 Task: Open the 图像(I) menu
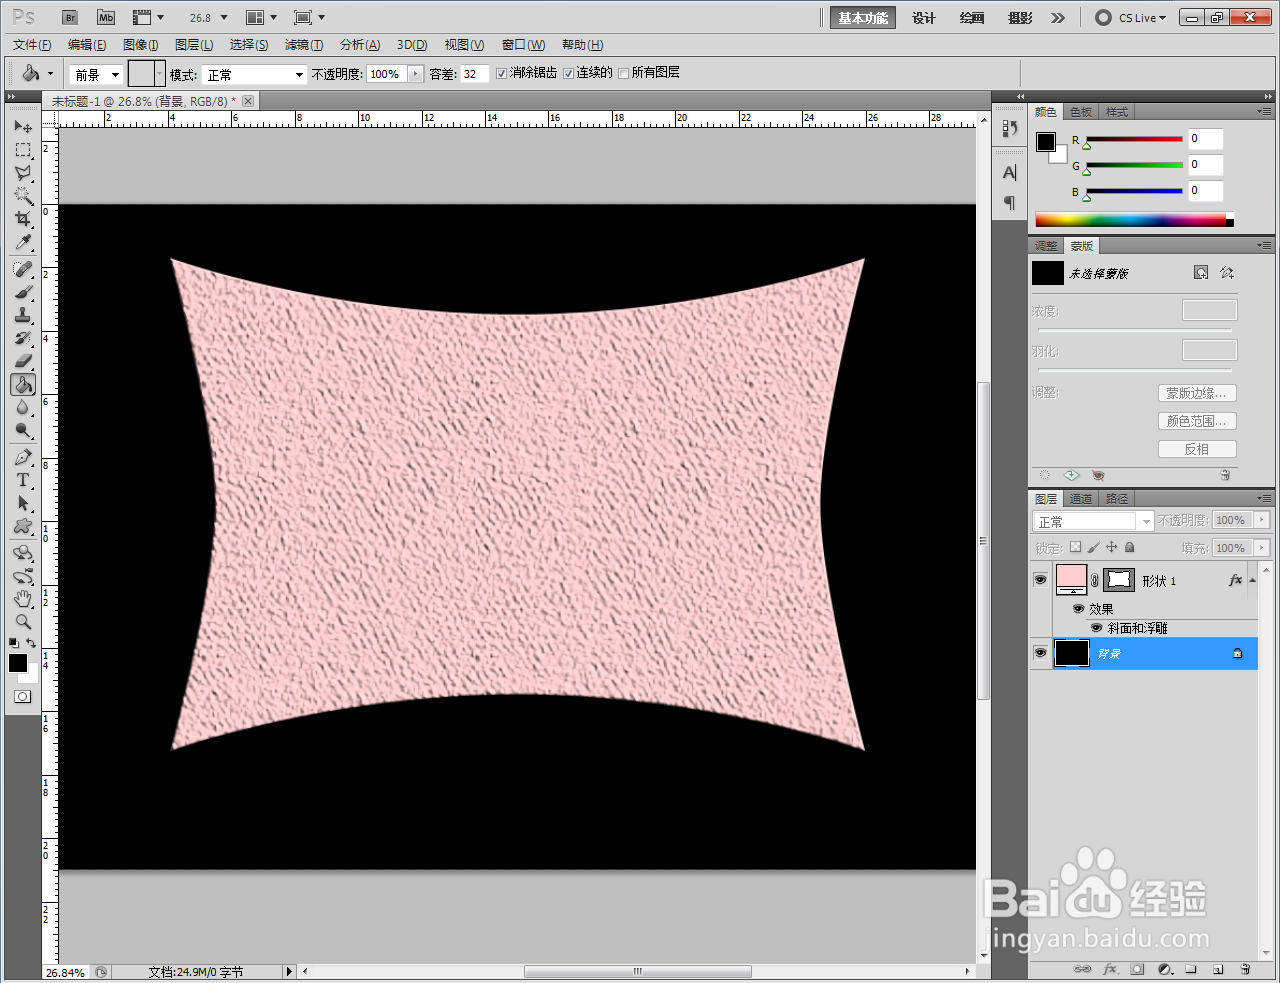pyautogui.click(x=141, y=45)
